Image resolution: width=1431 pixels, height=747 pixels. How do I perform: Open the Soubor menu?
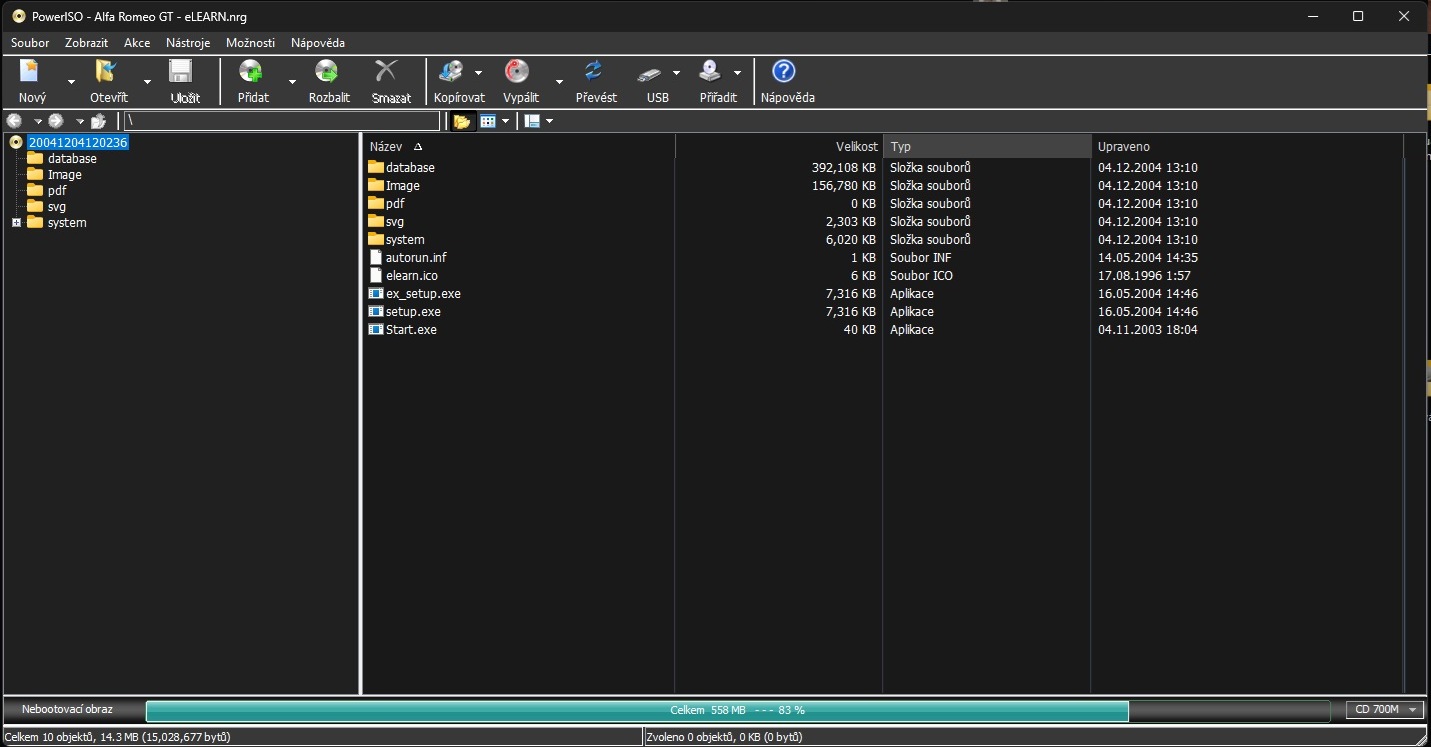(30, 43)
